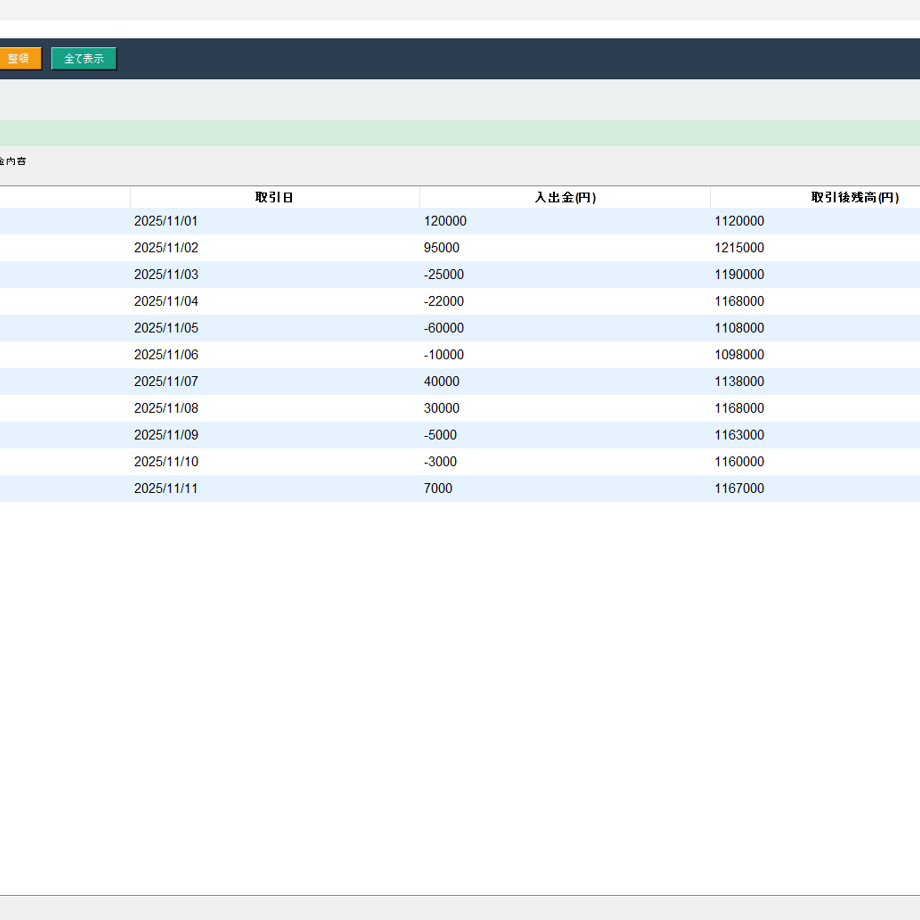Viewport: 920px width, 920px height.
Task: Select the date cell 2025/11/09
Action: (x=166, y=435)
